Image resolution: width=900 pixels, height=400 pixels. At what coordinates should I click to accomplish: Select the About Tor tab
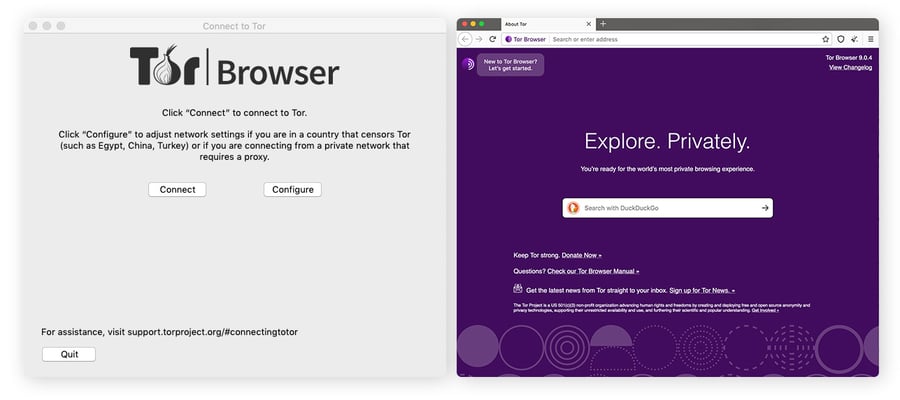[548, 24]
